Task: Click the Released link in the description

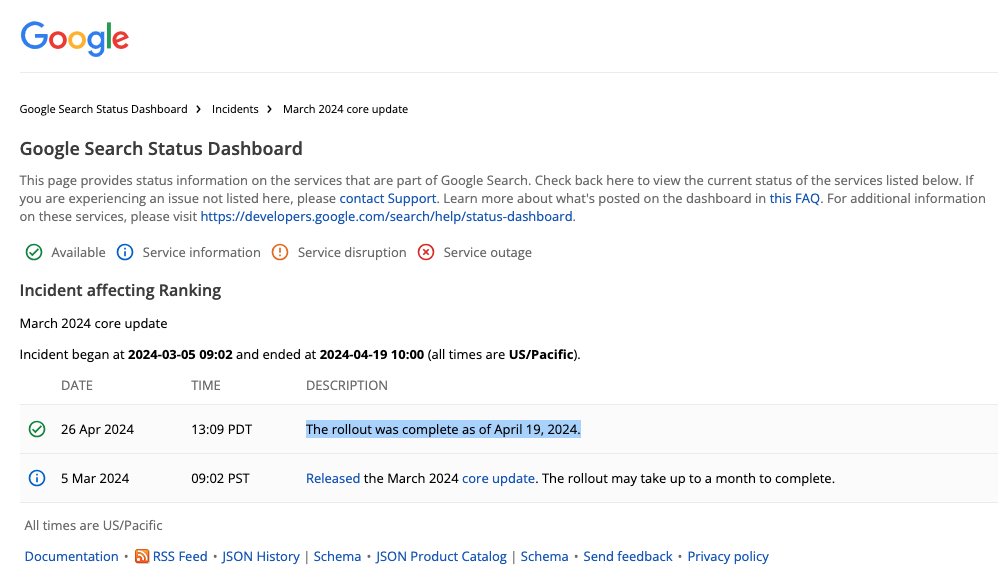Action: [x=332, y=478]
